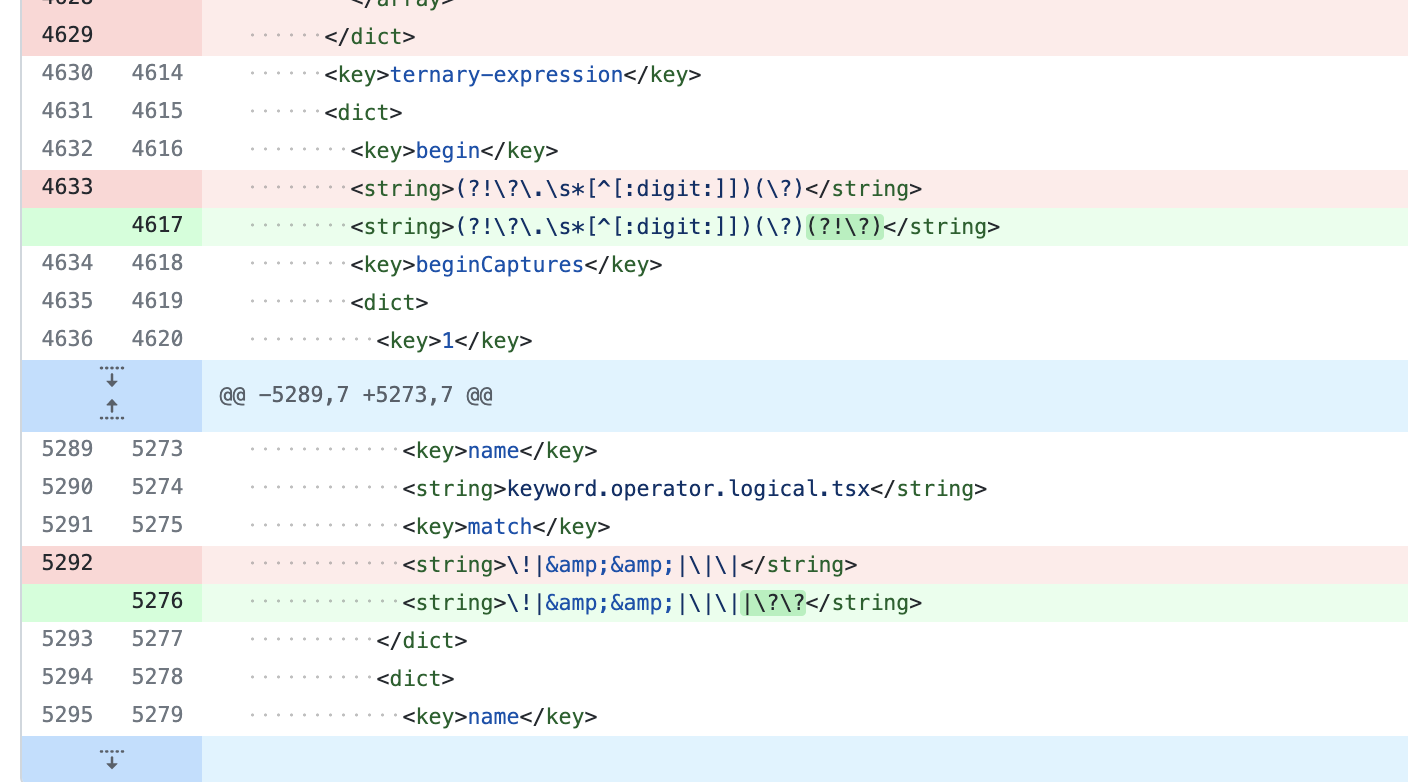
Task: Select new line number 4615
Action: [x=157, y=111]
